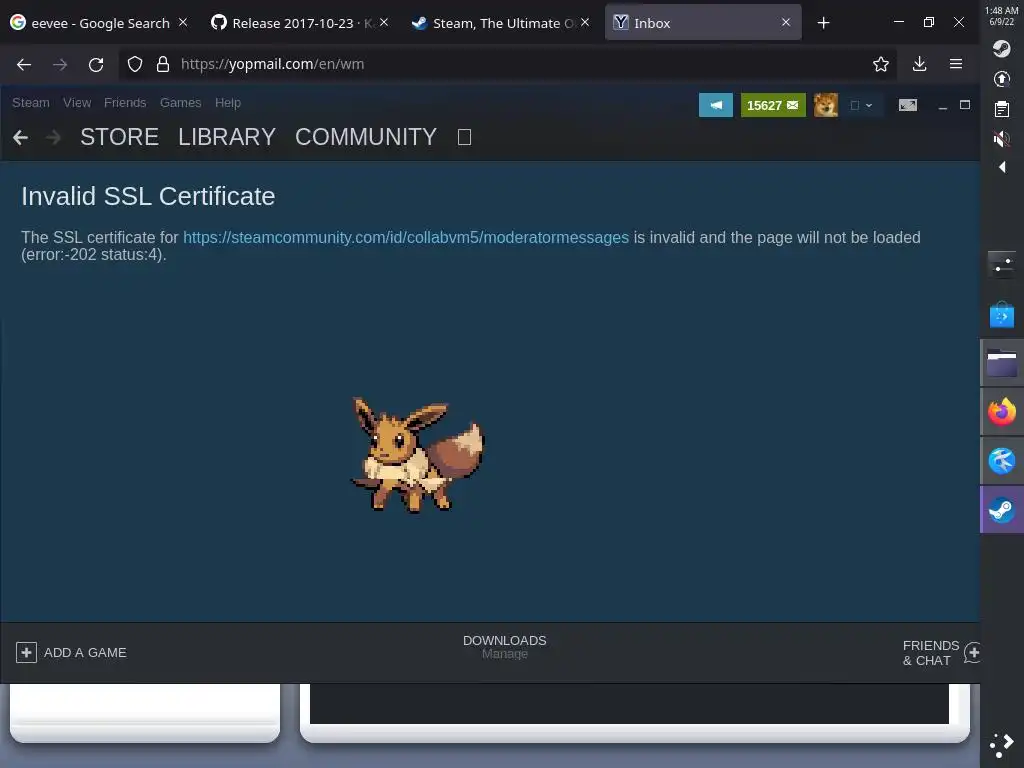
Task: Open system settings sliders icon in panel
Action: (1001, 264)
